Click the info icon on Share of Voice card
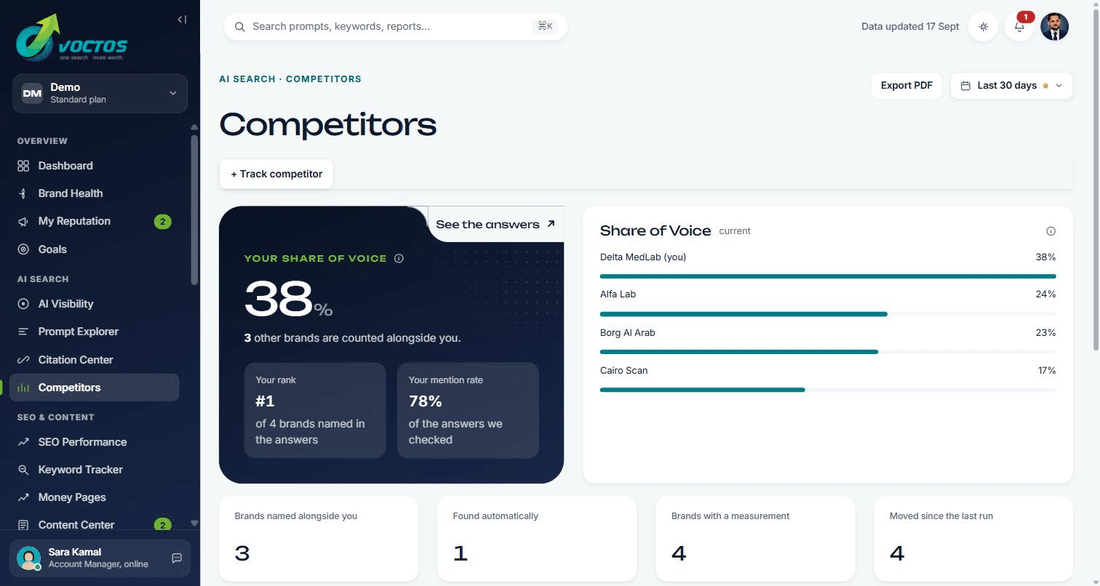This screenshot has height=586, width=1100. 1051,231
